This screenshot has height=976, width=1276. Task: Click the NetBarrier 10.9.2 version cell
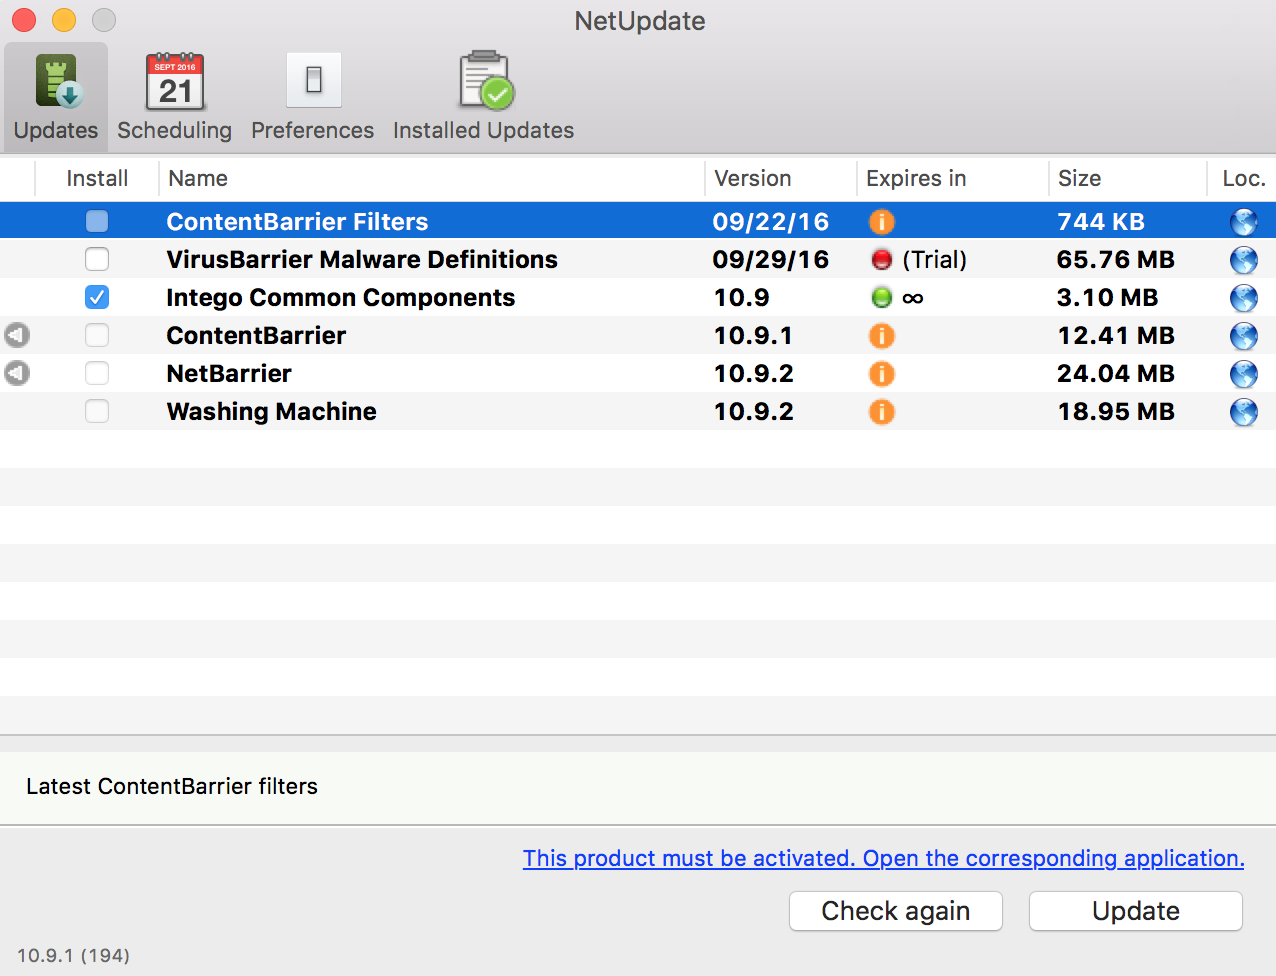(x=754, y=373)
